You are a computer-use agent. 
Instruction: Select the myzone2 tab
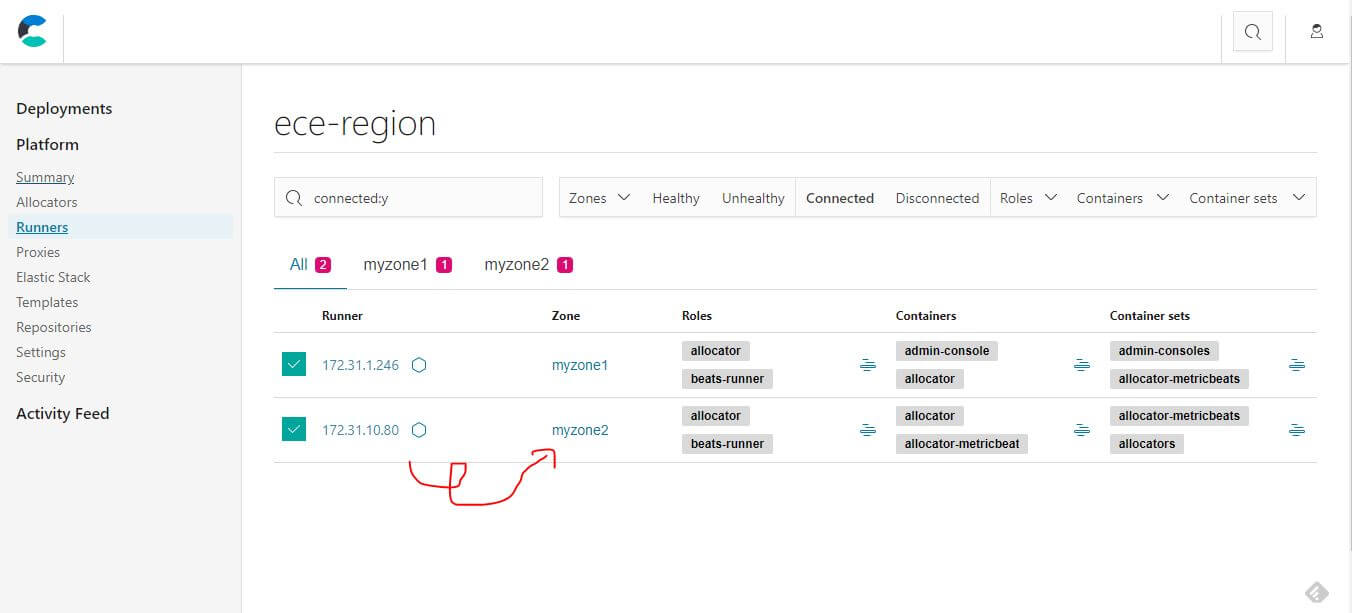(x=516, y=263)
